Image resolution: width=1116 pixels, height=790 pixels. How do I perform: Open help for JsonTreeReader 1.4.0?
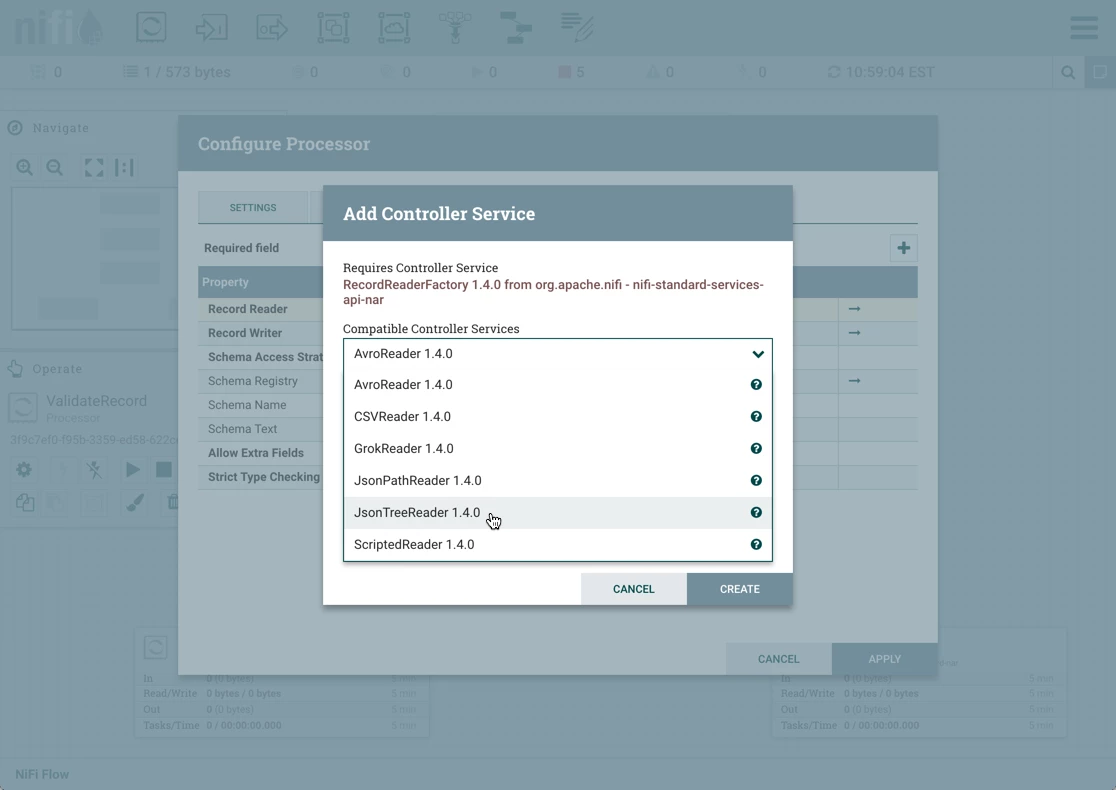[756, 512]
